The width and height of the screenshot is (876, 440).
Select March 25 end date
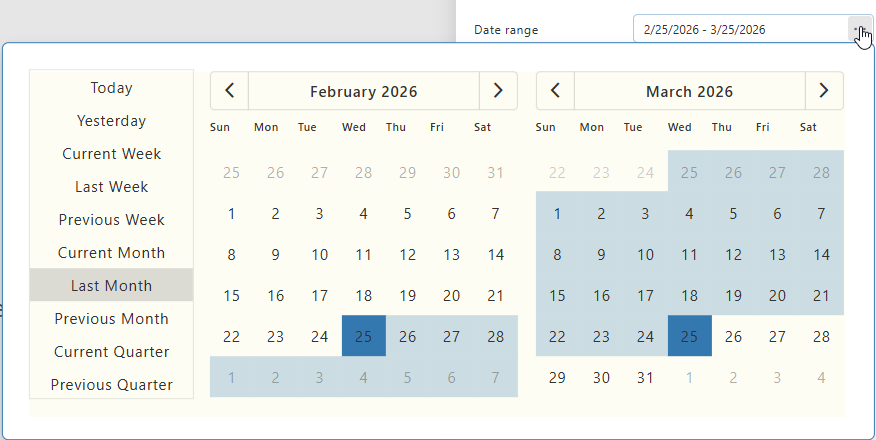coord(689,337)
